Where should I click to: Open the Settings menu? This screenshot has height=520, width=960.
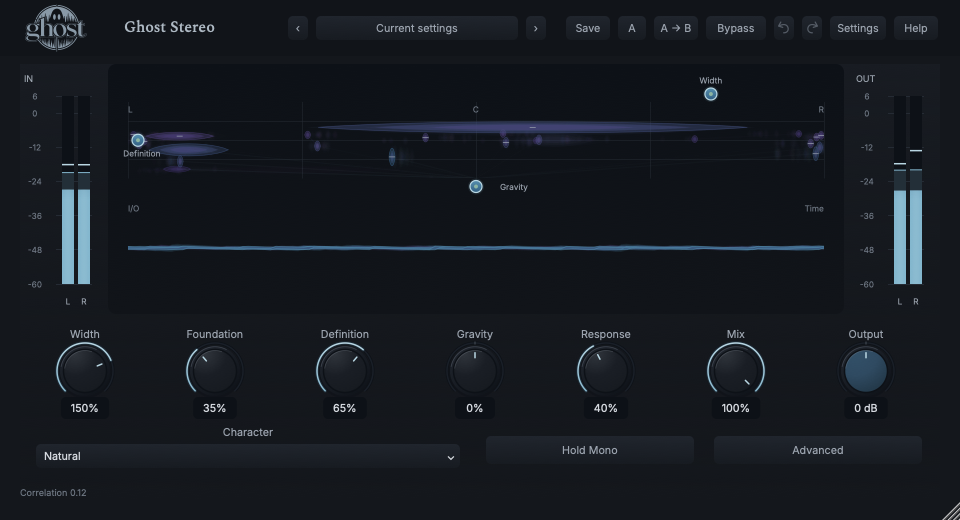point(858,28)
